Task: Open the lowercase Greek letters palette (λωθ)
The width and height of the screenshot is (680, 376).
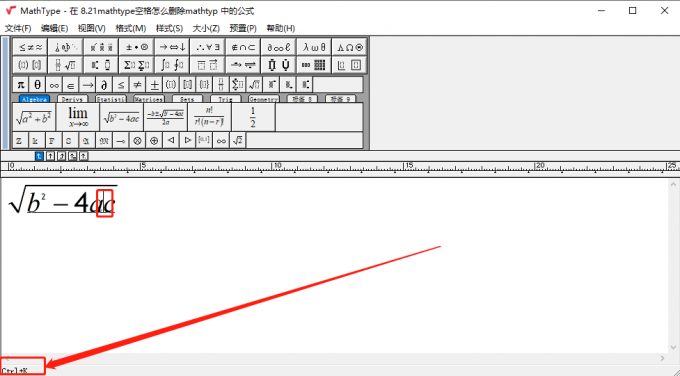Action: pyautogui.click(x=314, y=47)
